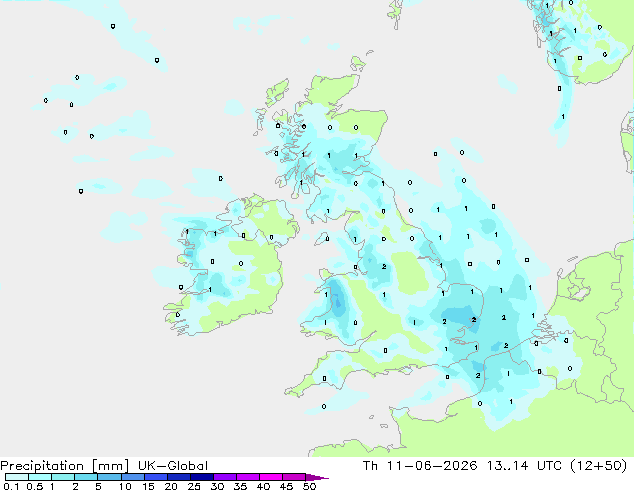The width and height of the screenshot is (634, 490).
Task: Click the 5–10 mm legend color swatch
Action: [109, 477]
